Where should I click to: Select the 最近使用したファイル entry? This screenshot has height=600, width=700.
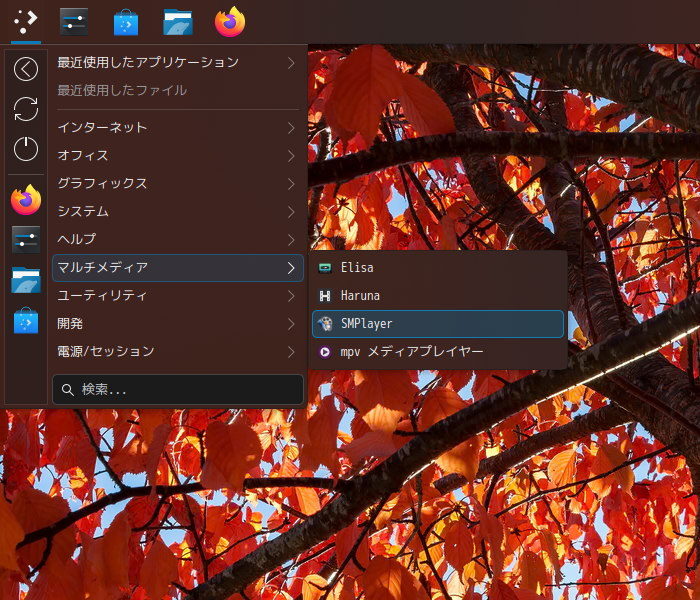point(178,91)
